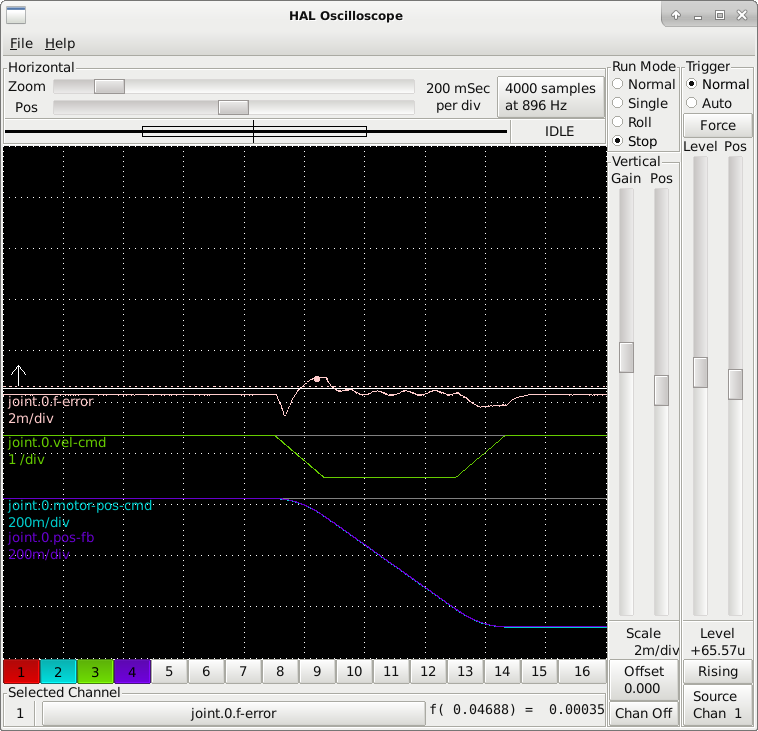Viewport: 758px width, 731px height.
Task: Click the record position overview bar
Action: pos(256,131)
